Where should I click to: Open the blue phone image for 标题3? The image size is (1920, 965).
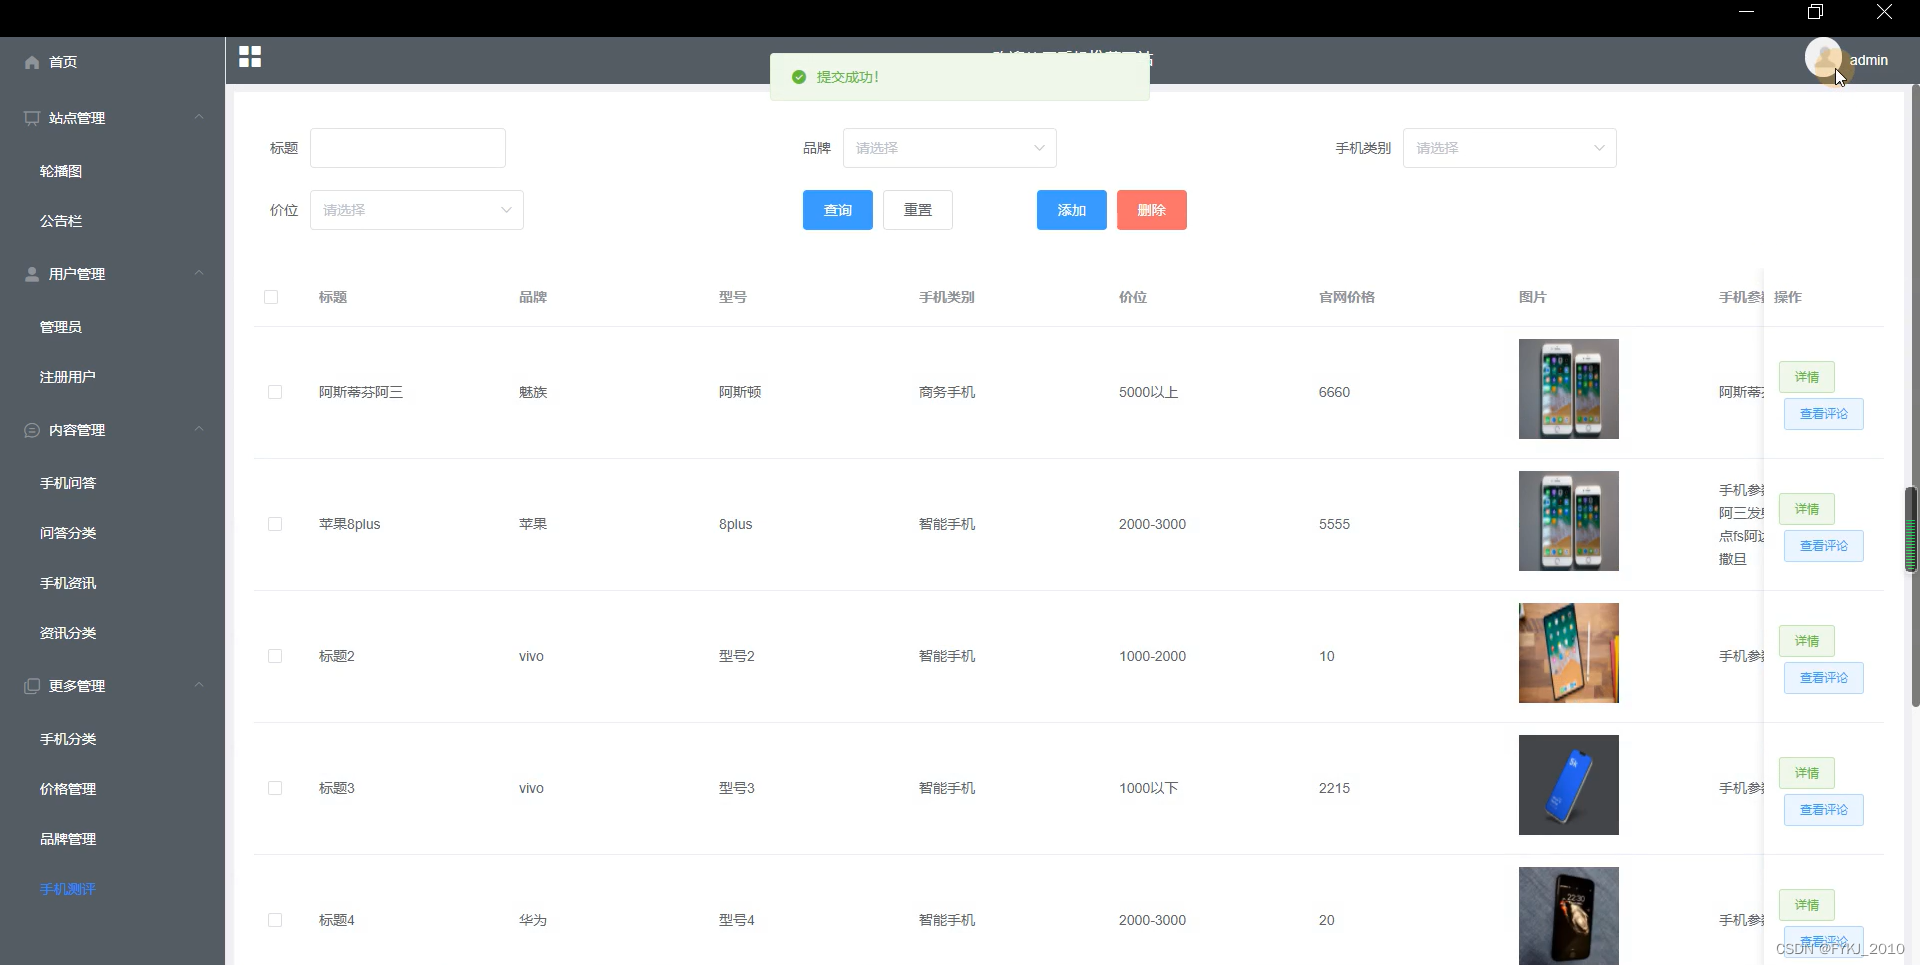[1569, 785]
